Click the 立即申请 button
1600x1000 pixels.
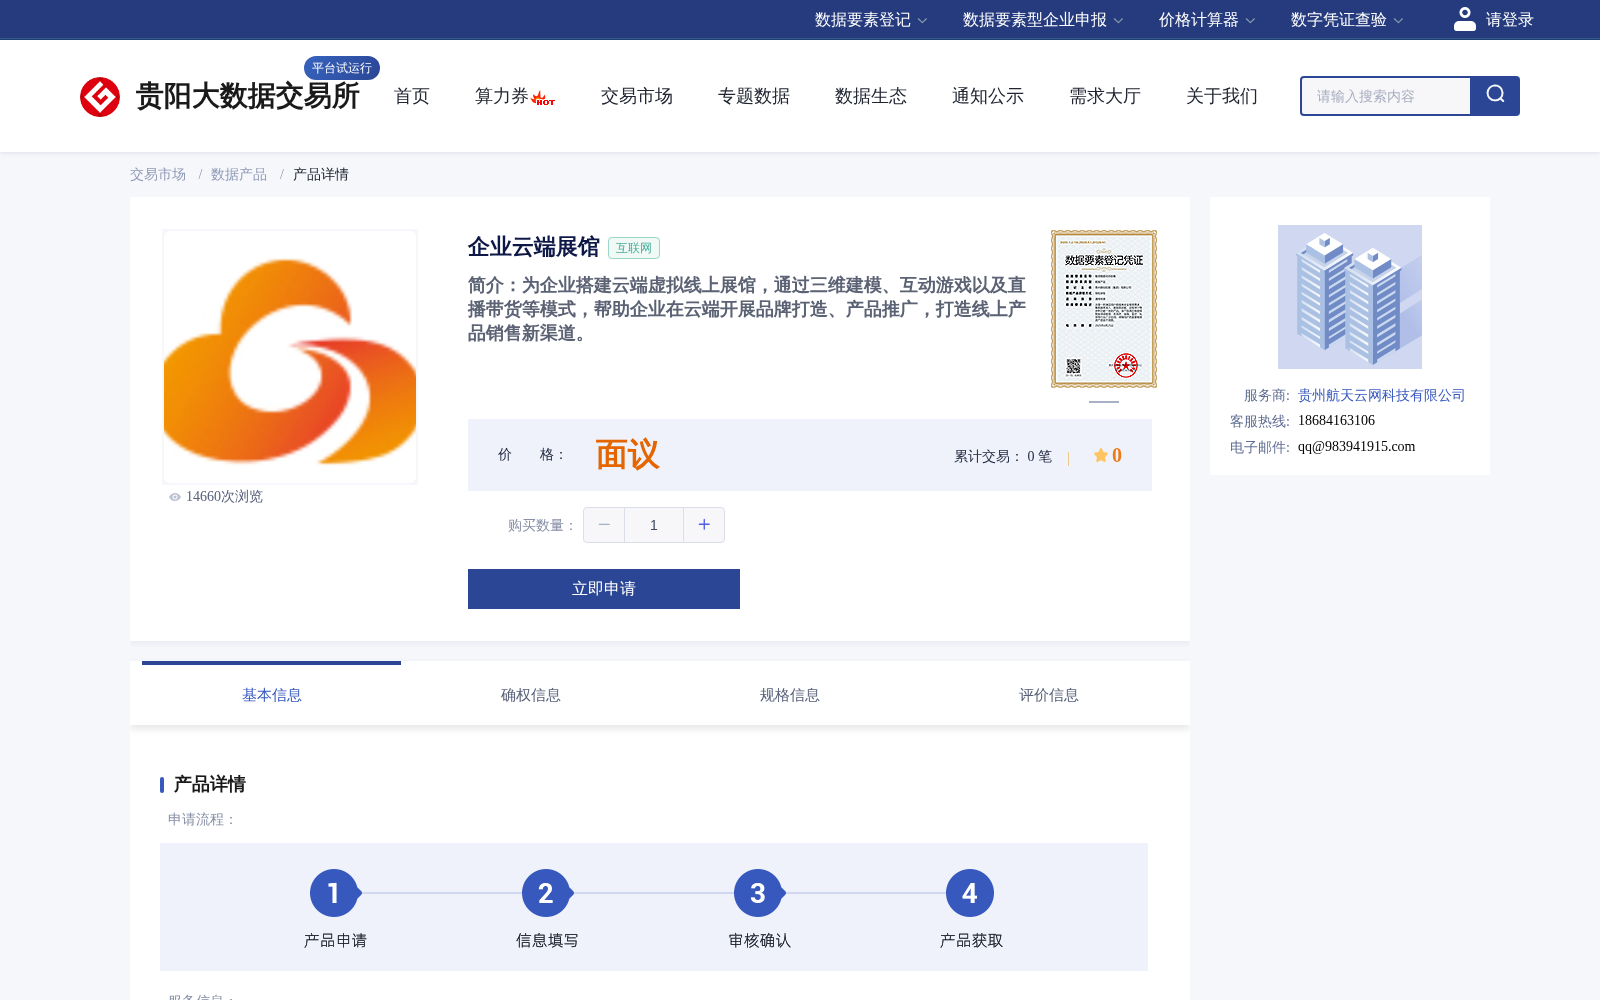pyautogui.click(x=604, y=589)
